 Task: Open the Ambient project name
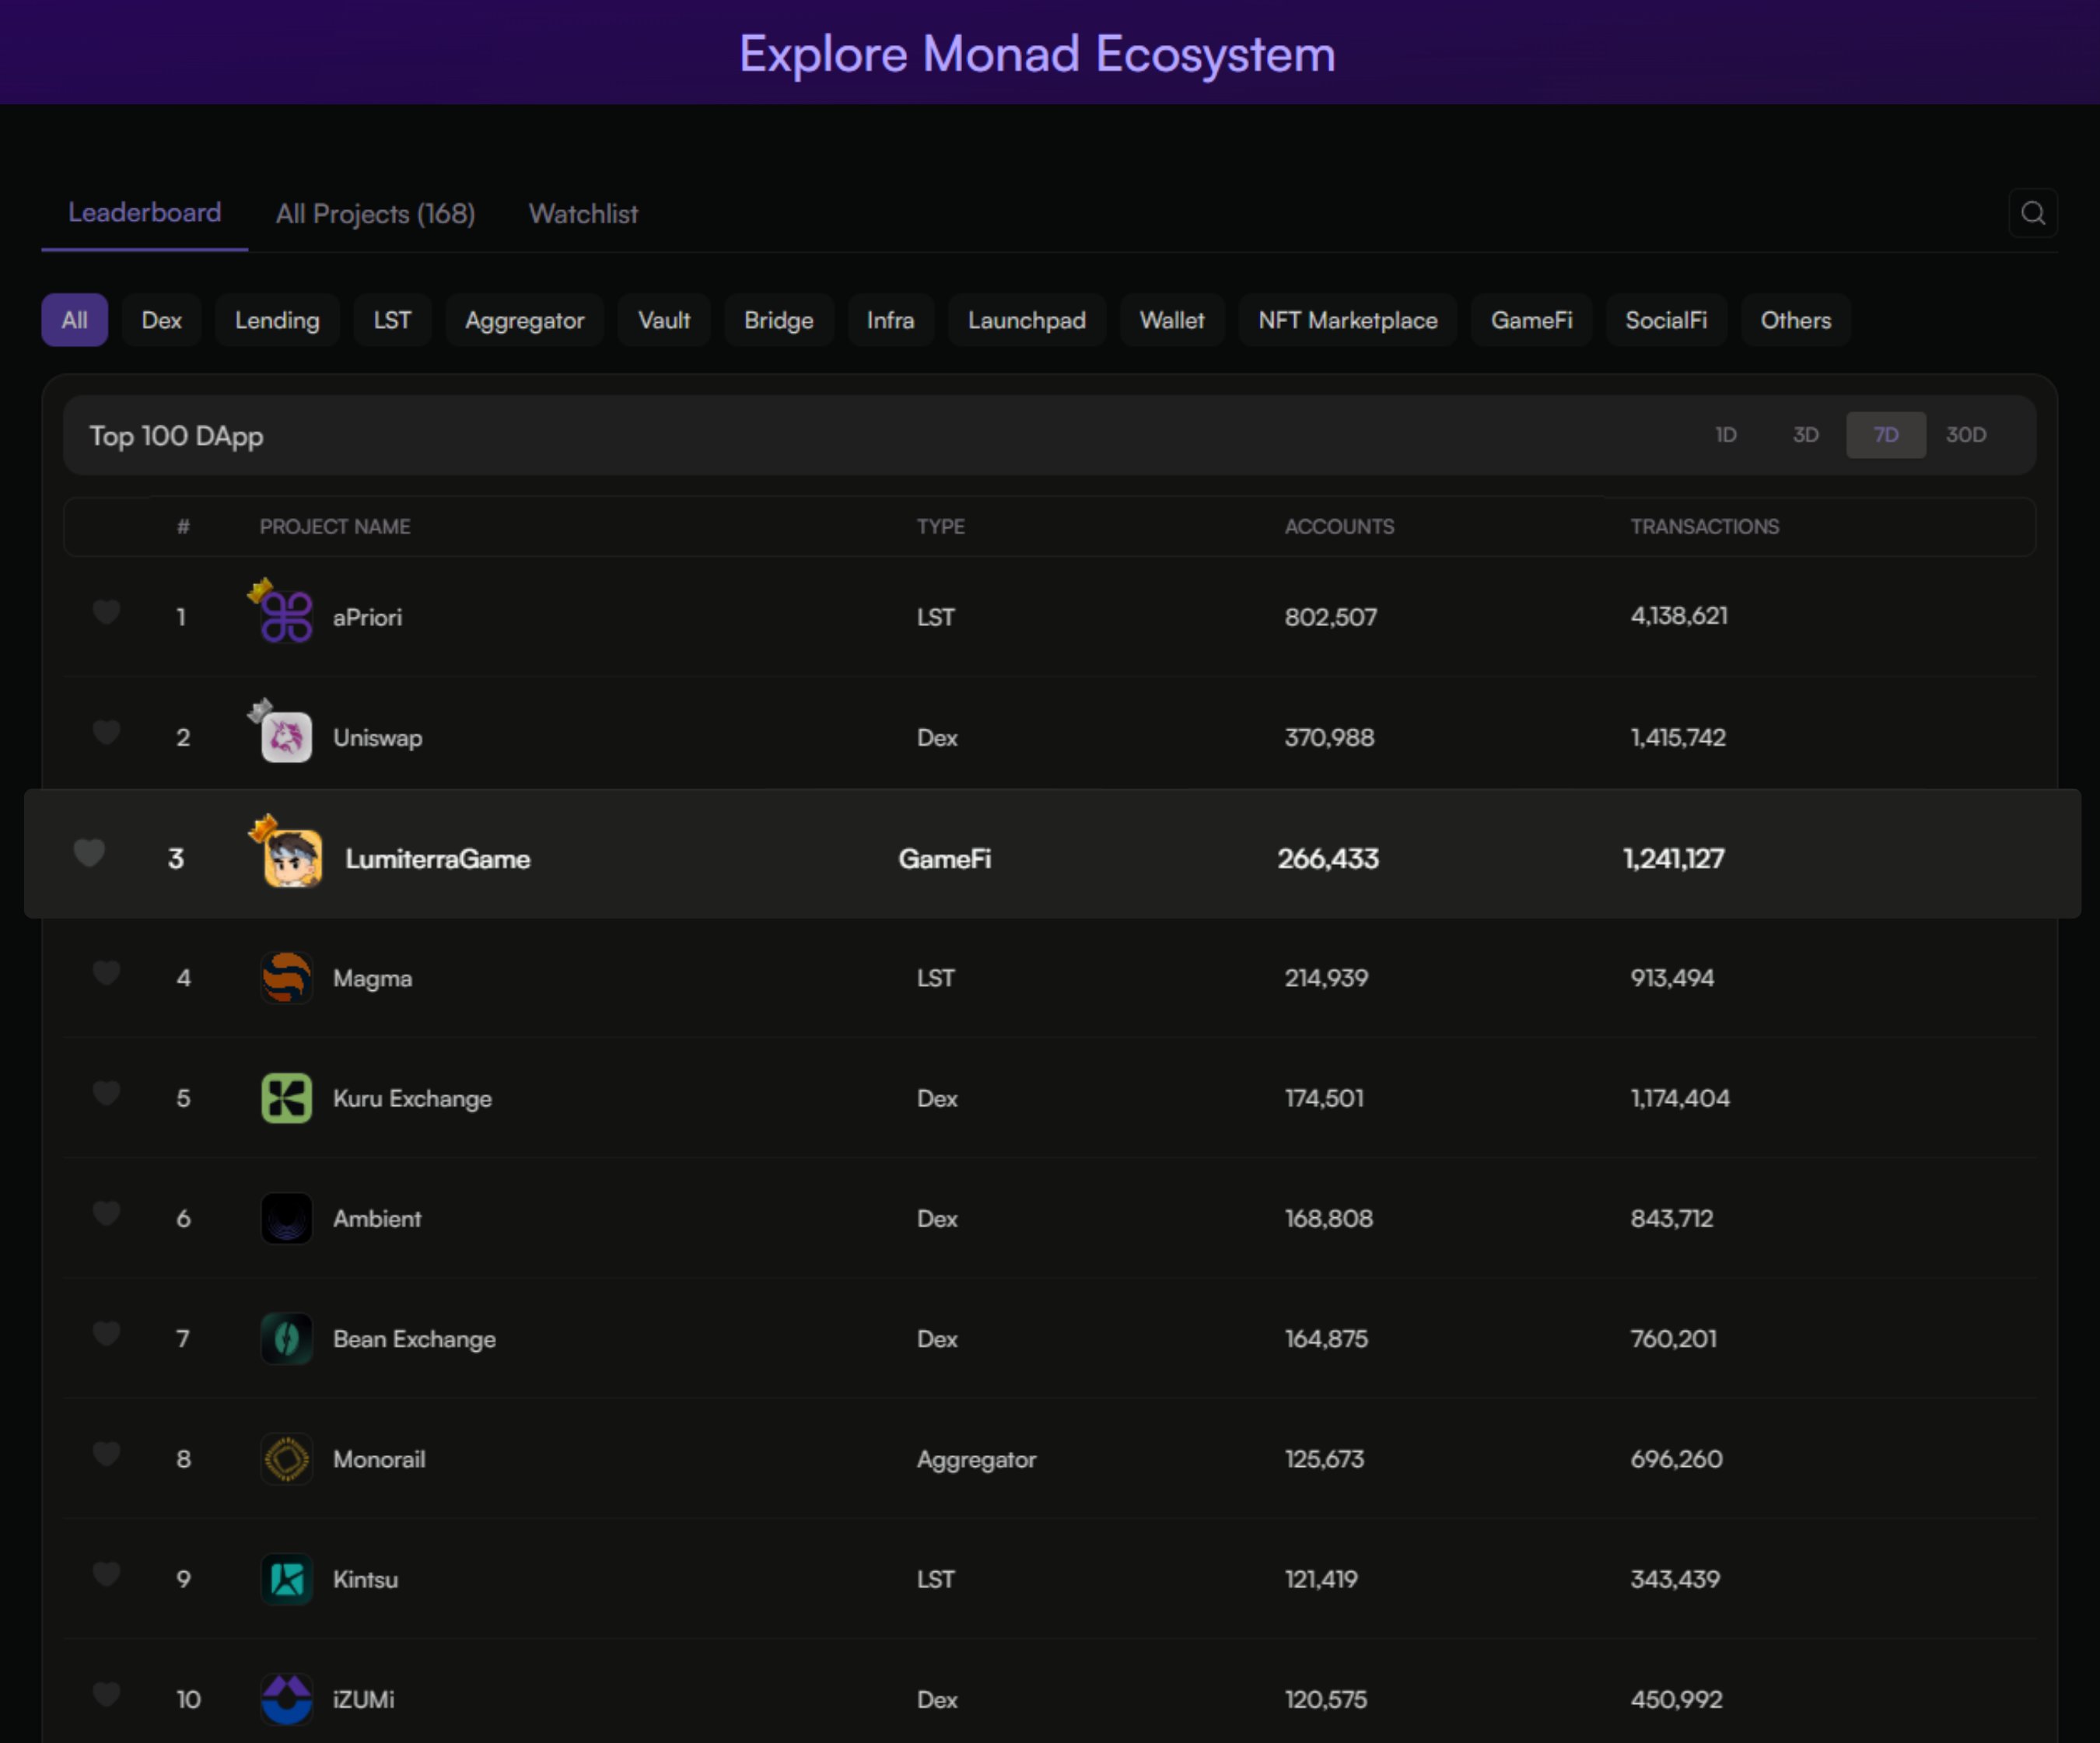click(377, 1218)
